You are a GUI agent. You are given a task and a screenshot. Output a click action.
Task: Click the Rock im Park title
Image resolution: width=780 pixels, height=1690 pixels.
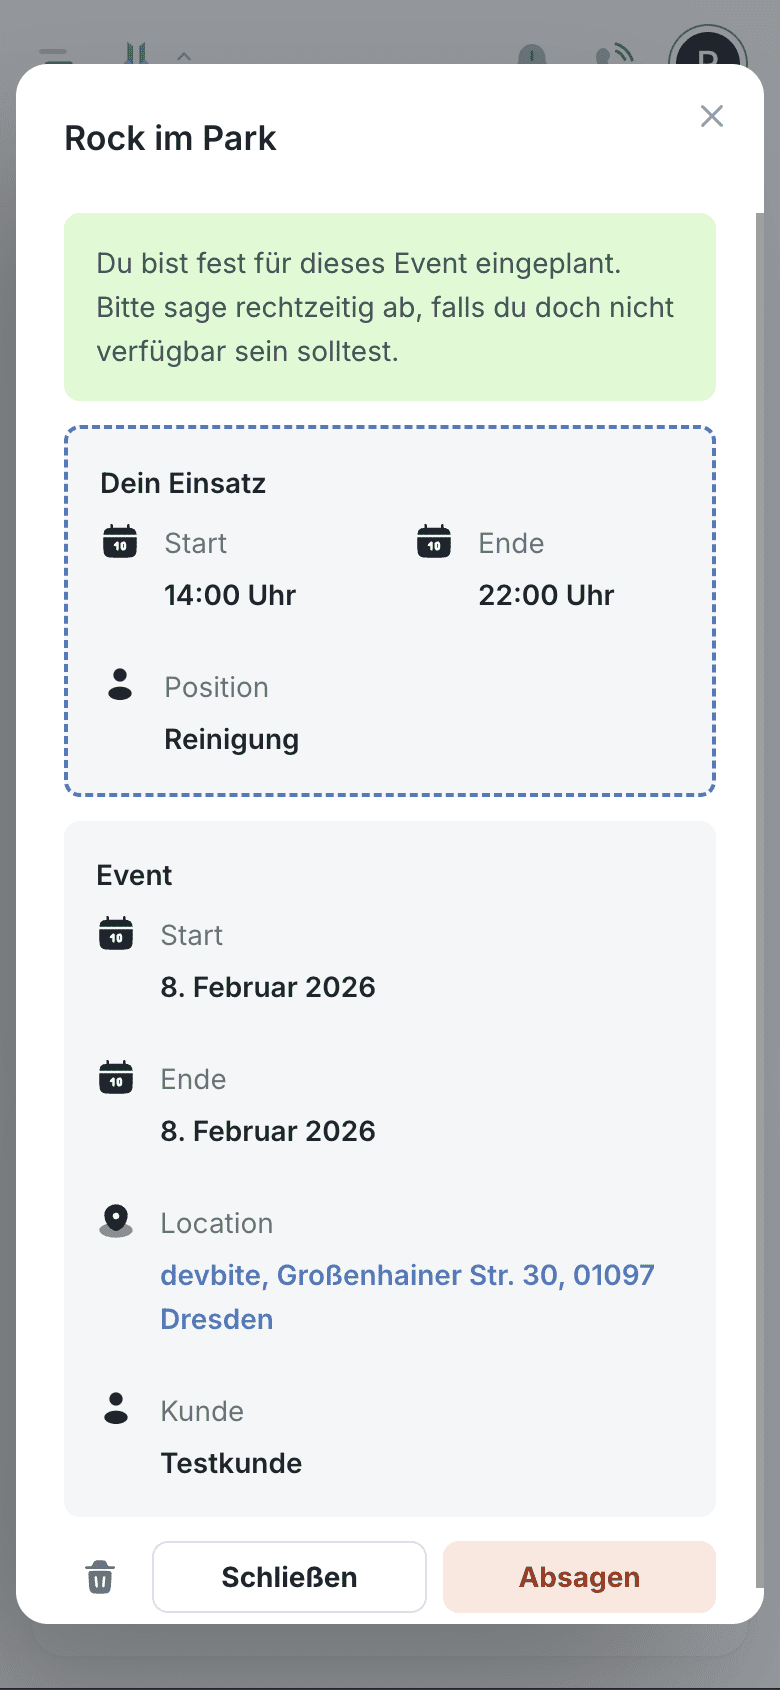pos(170,138)
